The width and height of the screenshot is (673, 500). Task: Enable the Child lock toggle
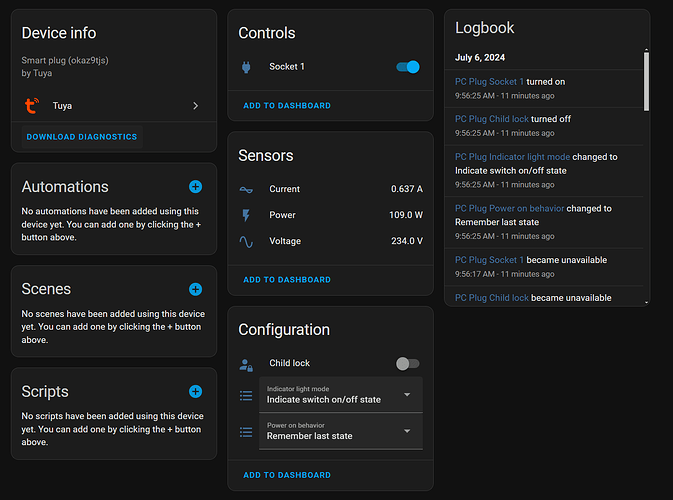(x=407, y=364)
